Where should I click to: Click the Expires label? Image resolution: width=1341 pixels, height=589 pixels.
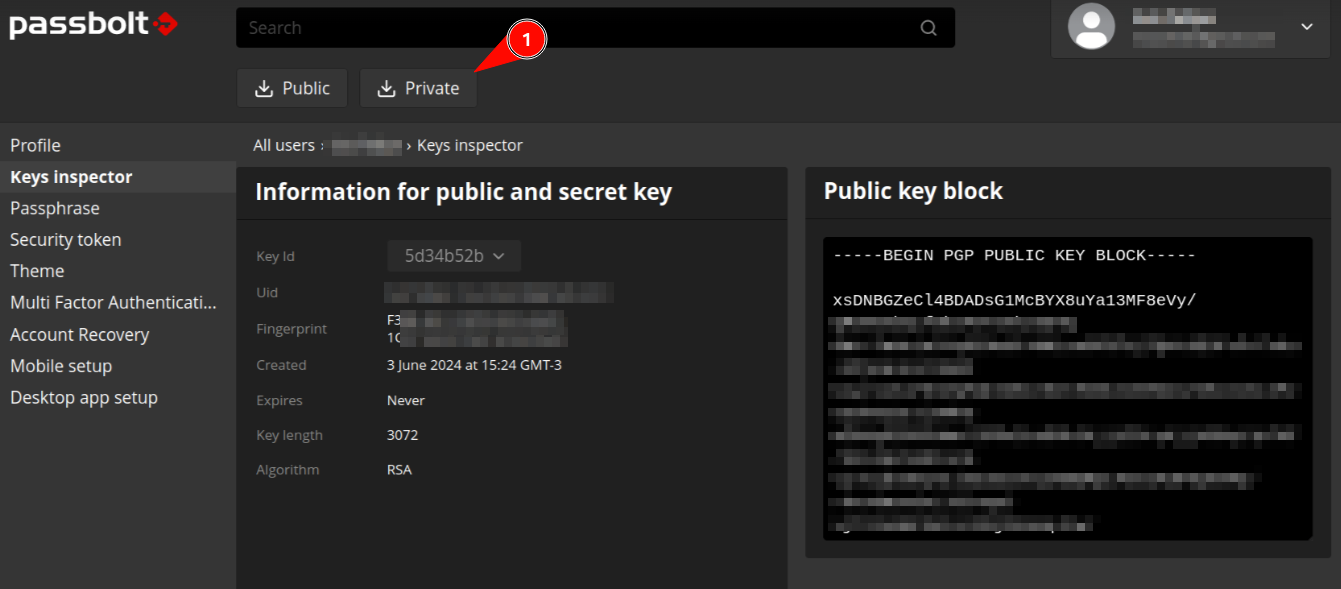pyautogui.click(x=279, y=400)
